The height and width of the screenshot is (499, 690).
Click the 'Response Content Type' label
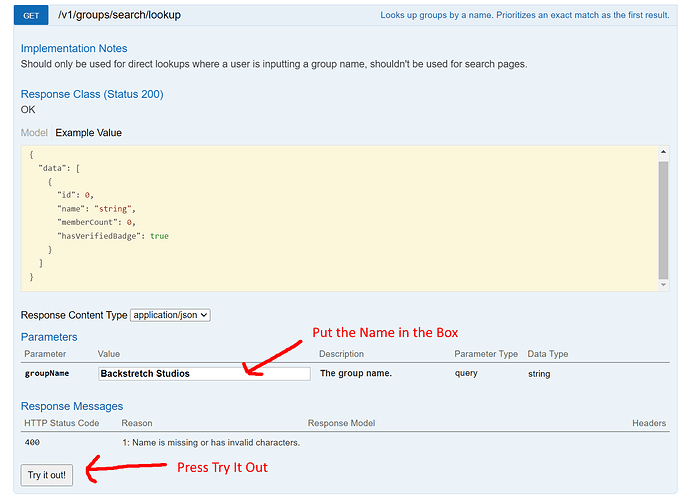coord(74,315)
